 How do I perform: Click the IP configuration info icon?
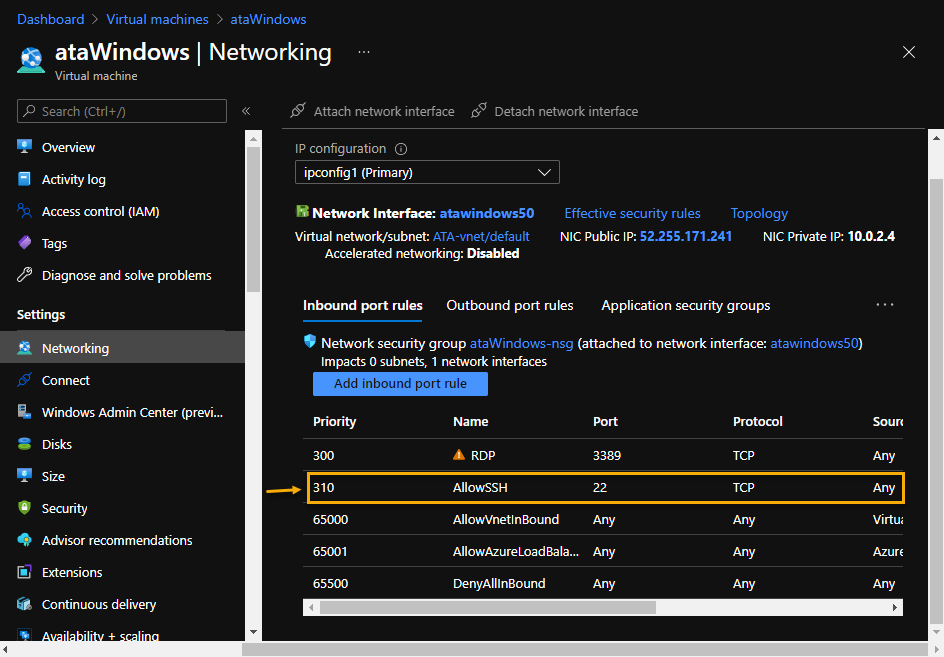pos(401,149)
